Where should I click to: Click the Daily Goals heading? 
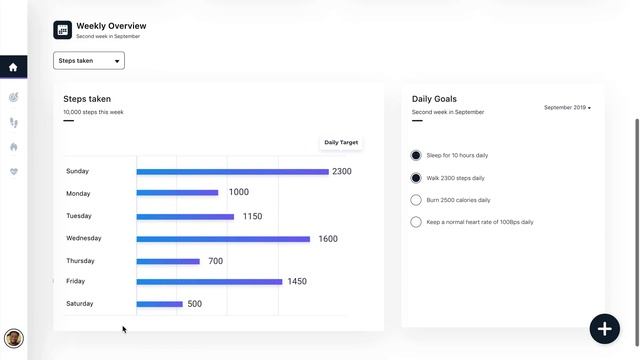click(434, 99)
